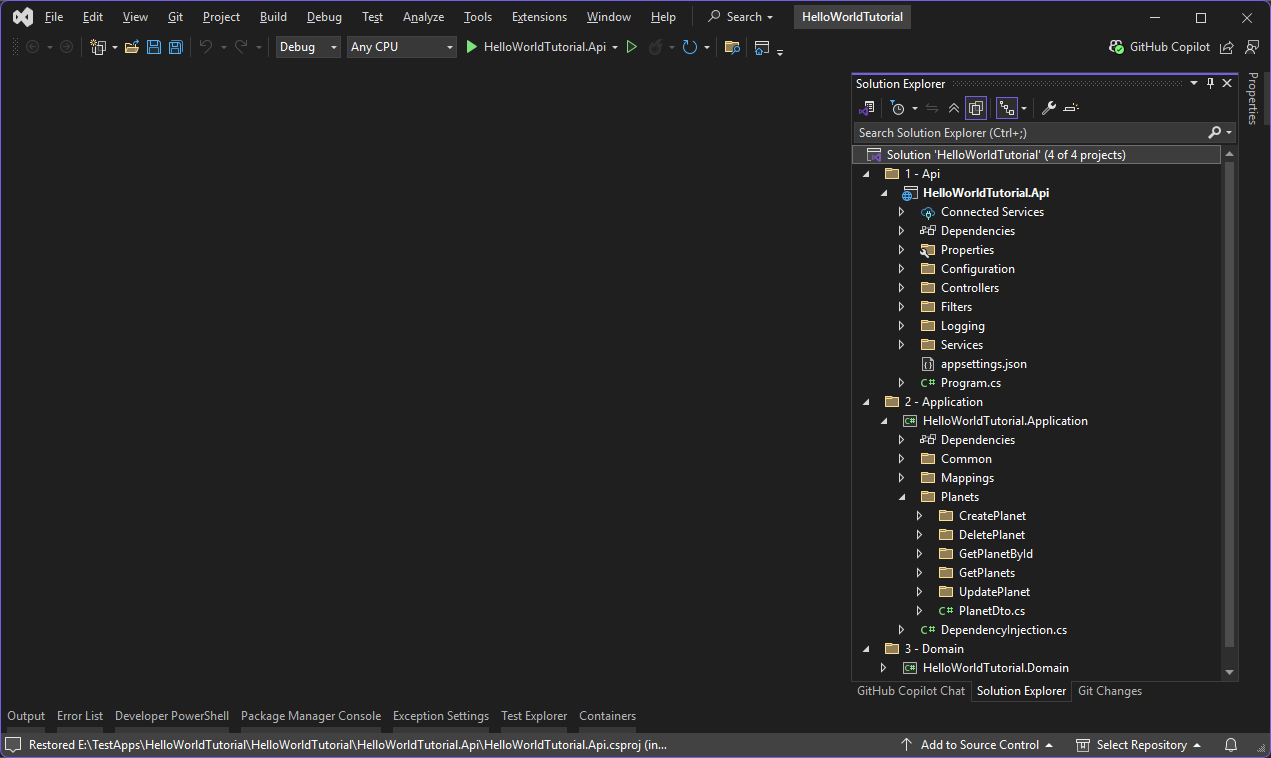Open the Error List tab
Image resolution: width=1271 pixels, height=758 pixels.
[80, 716]
